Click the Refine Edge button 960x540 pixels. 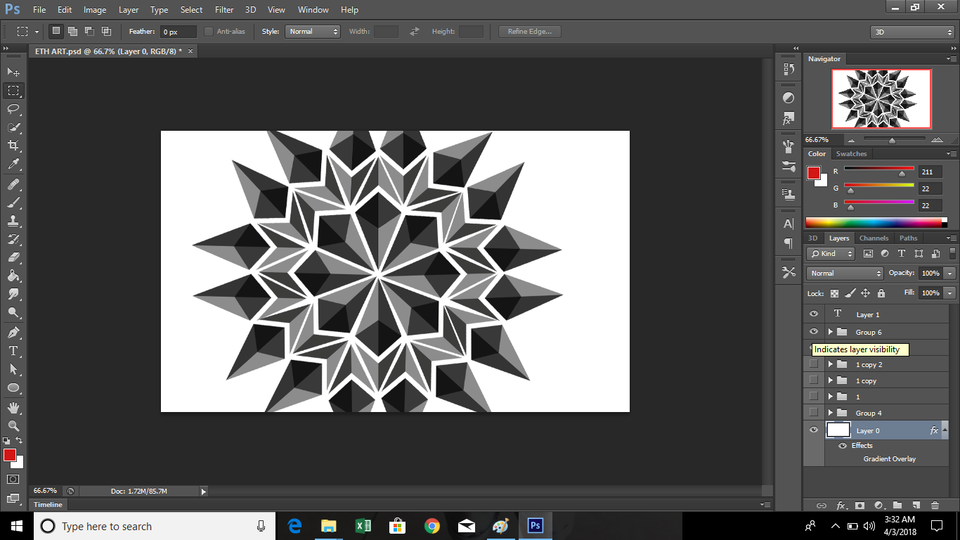tap(530, 32)
